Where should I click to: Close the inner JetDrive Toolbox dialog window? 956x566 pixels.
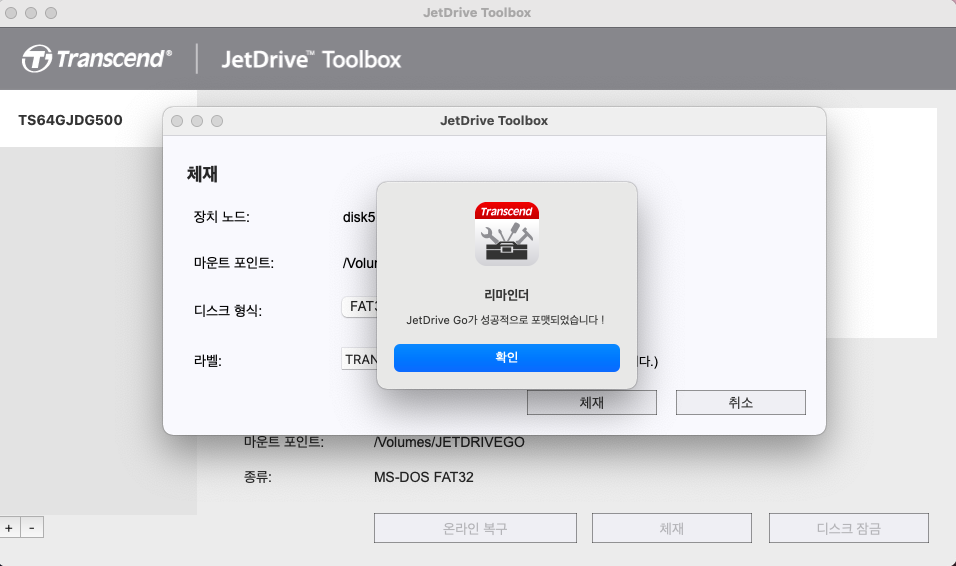(177, 121)
